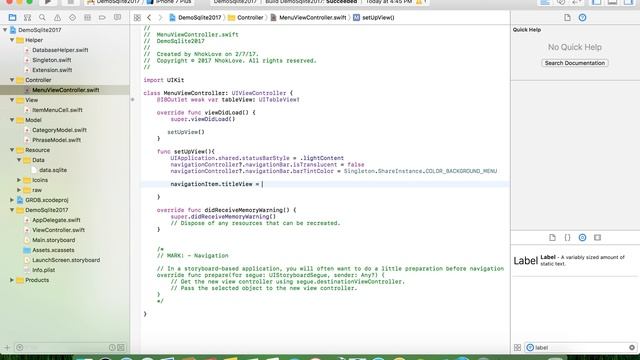Open DatabaseHelper.swift in the navigator
The height and width of the screenshot is (360, 640).
click(60, 50)
